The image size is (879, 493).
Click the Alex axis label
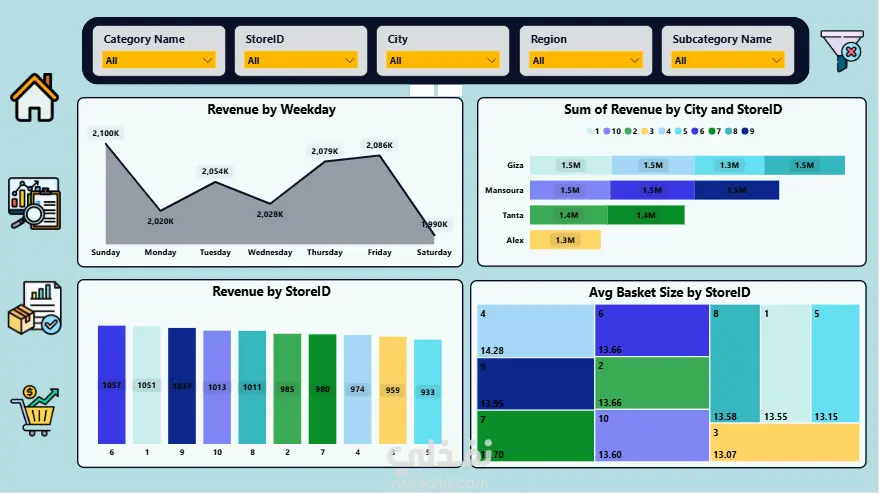515,240
